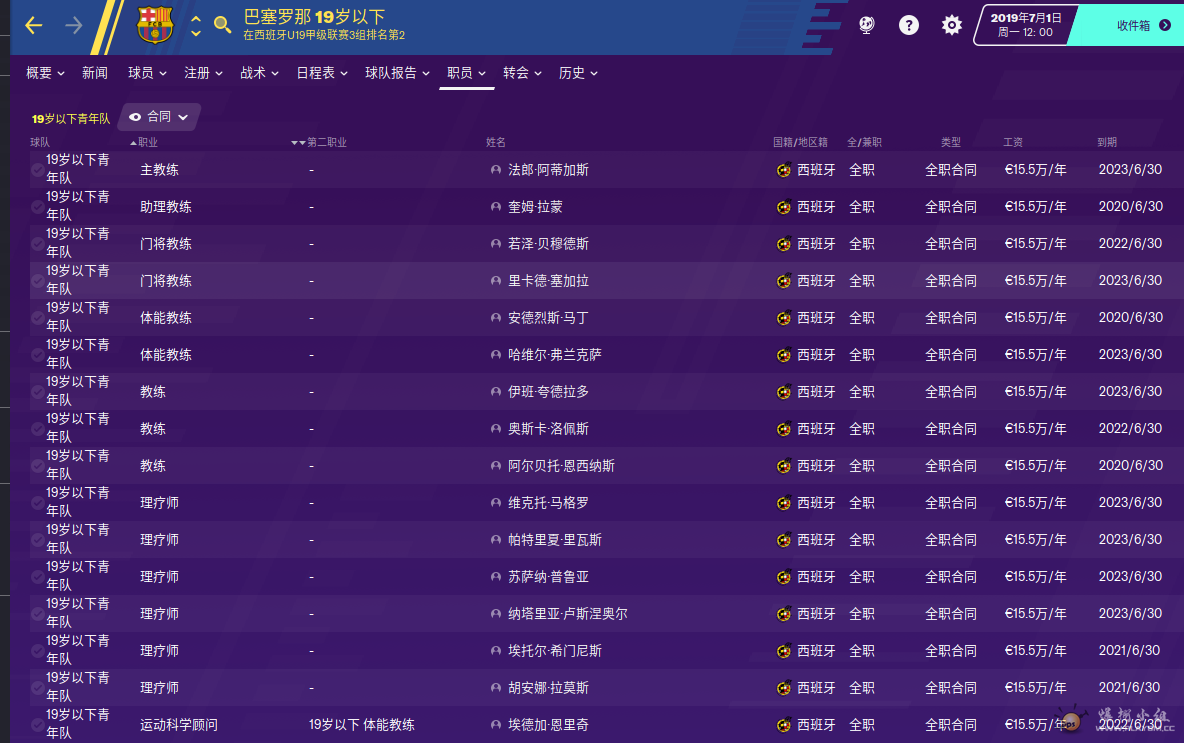This screenshot has height=743, width=1184.
Task: Open the 日程表 menu
Action: pyautogui.click(x=322, y=73)
